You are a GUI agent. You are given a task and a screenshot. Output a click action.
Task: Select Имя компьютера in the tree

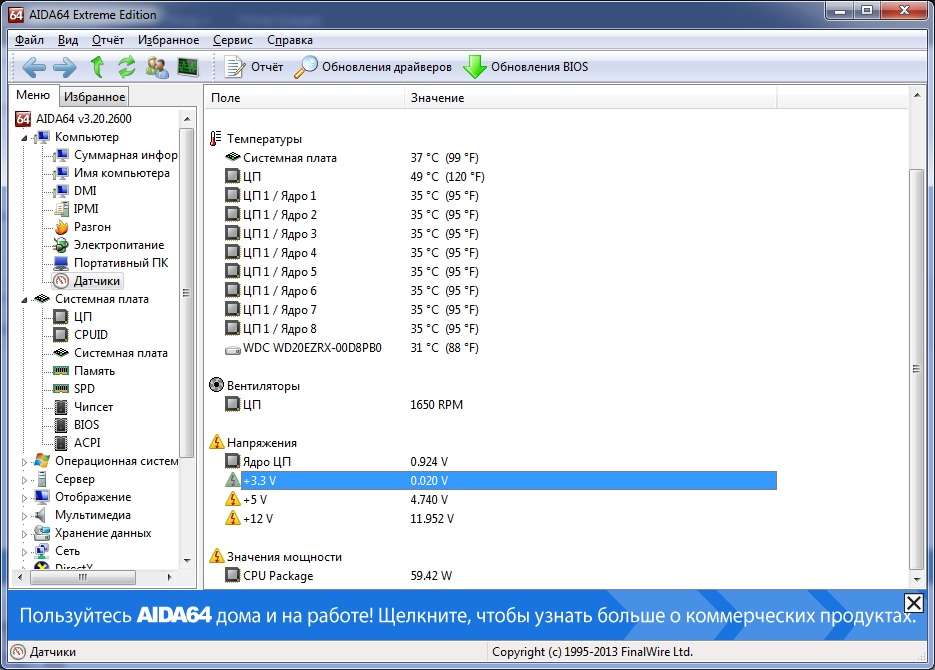(111, 173)
